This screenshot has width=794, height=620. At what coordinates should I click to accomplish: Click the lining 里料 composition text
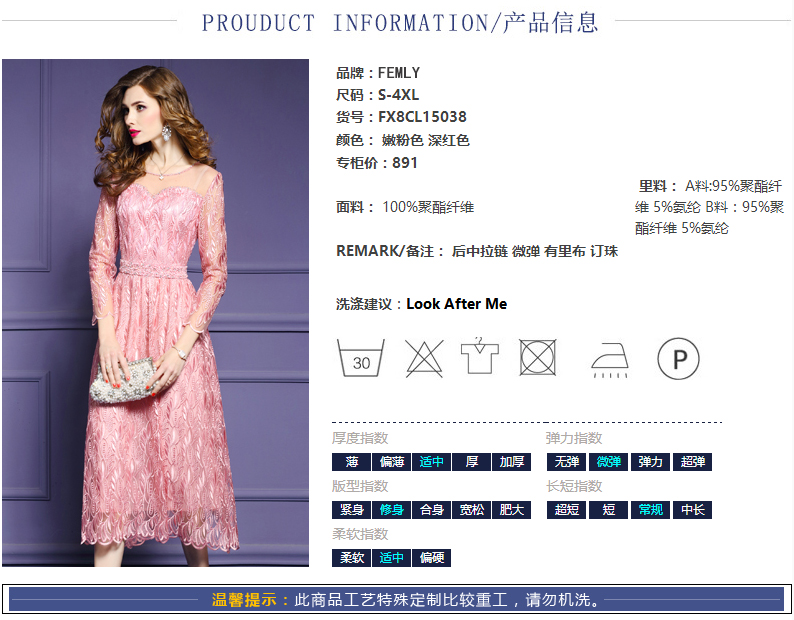pyautogui.click(x=709, y=207)
